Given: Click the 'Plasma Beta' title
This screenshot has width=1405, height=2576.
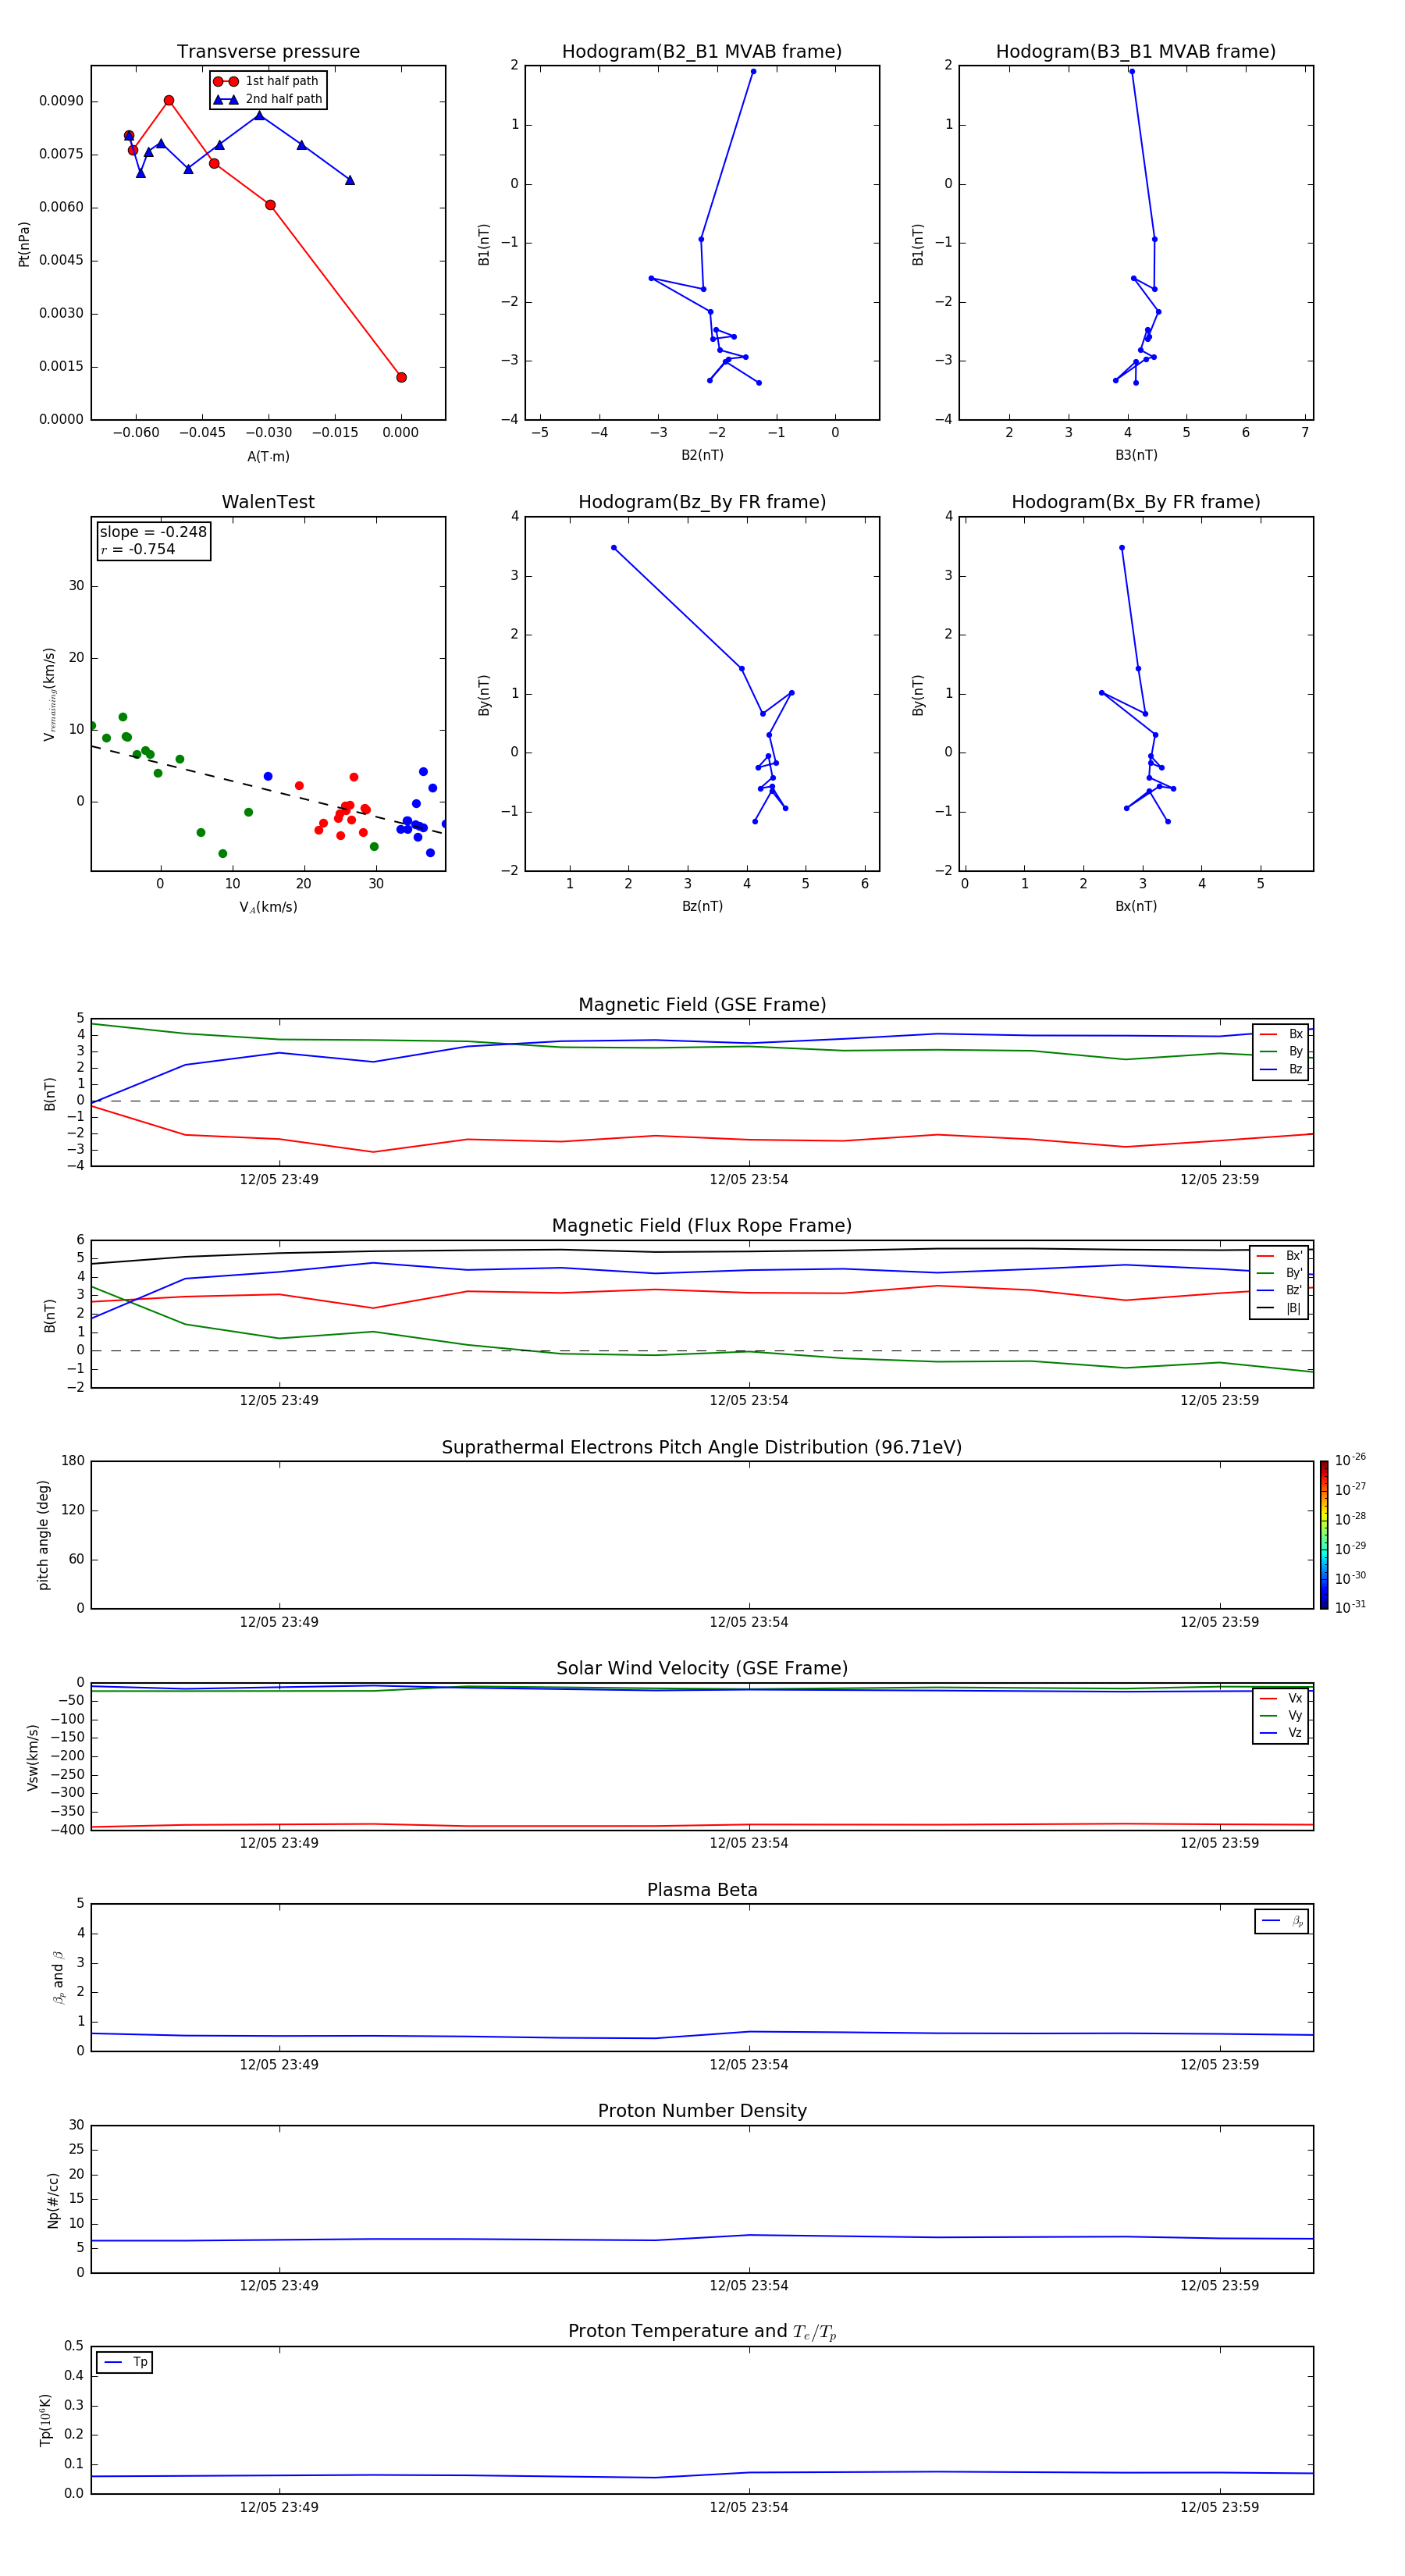Looking at the screenshot, I should click(x=702, y=1890).
